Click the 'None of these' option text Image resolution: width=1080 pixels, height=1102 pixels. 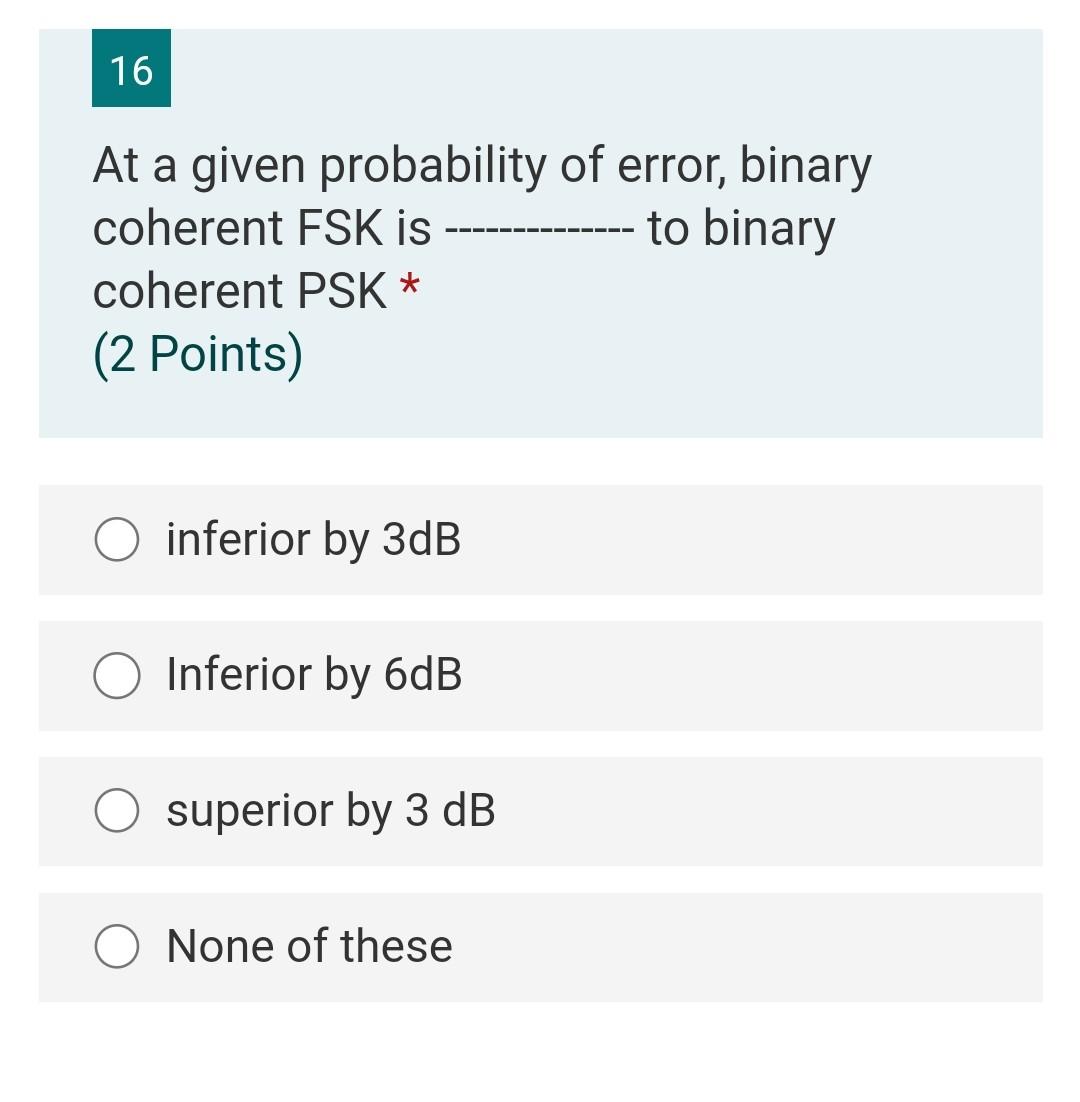[308, 945]
